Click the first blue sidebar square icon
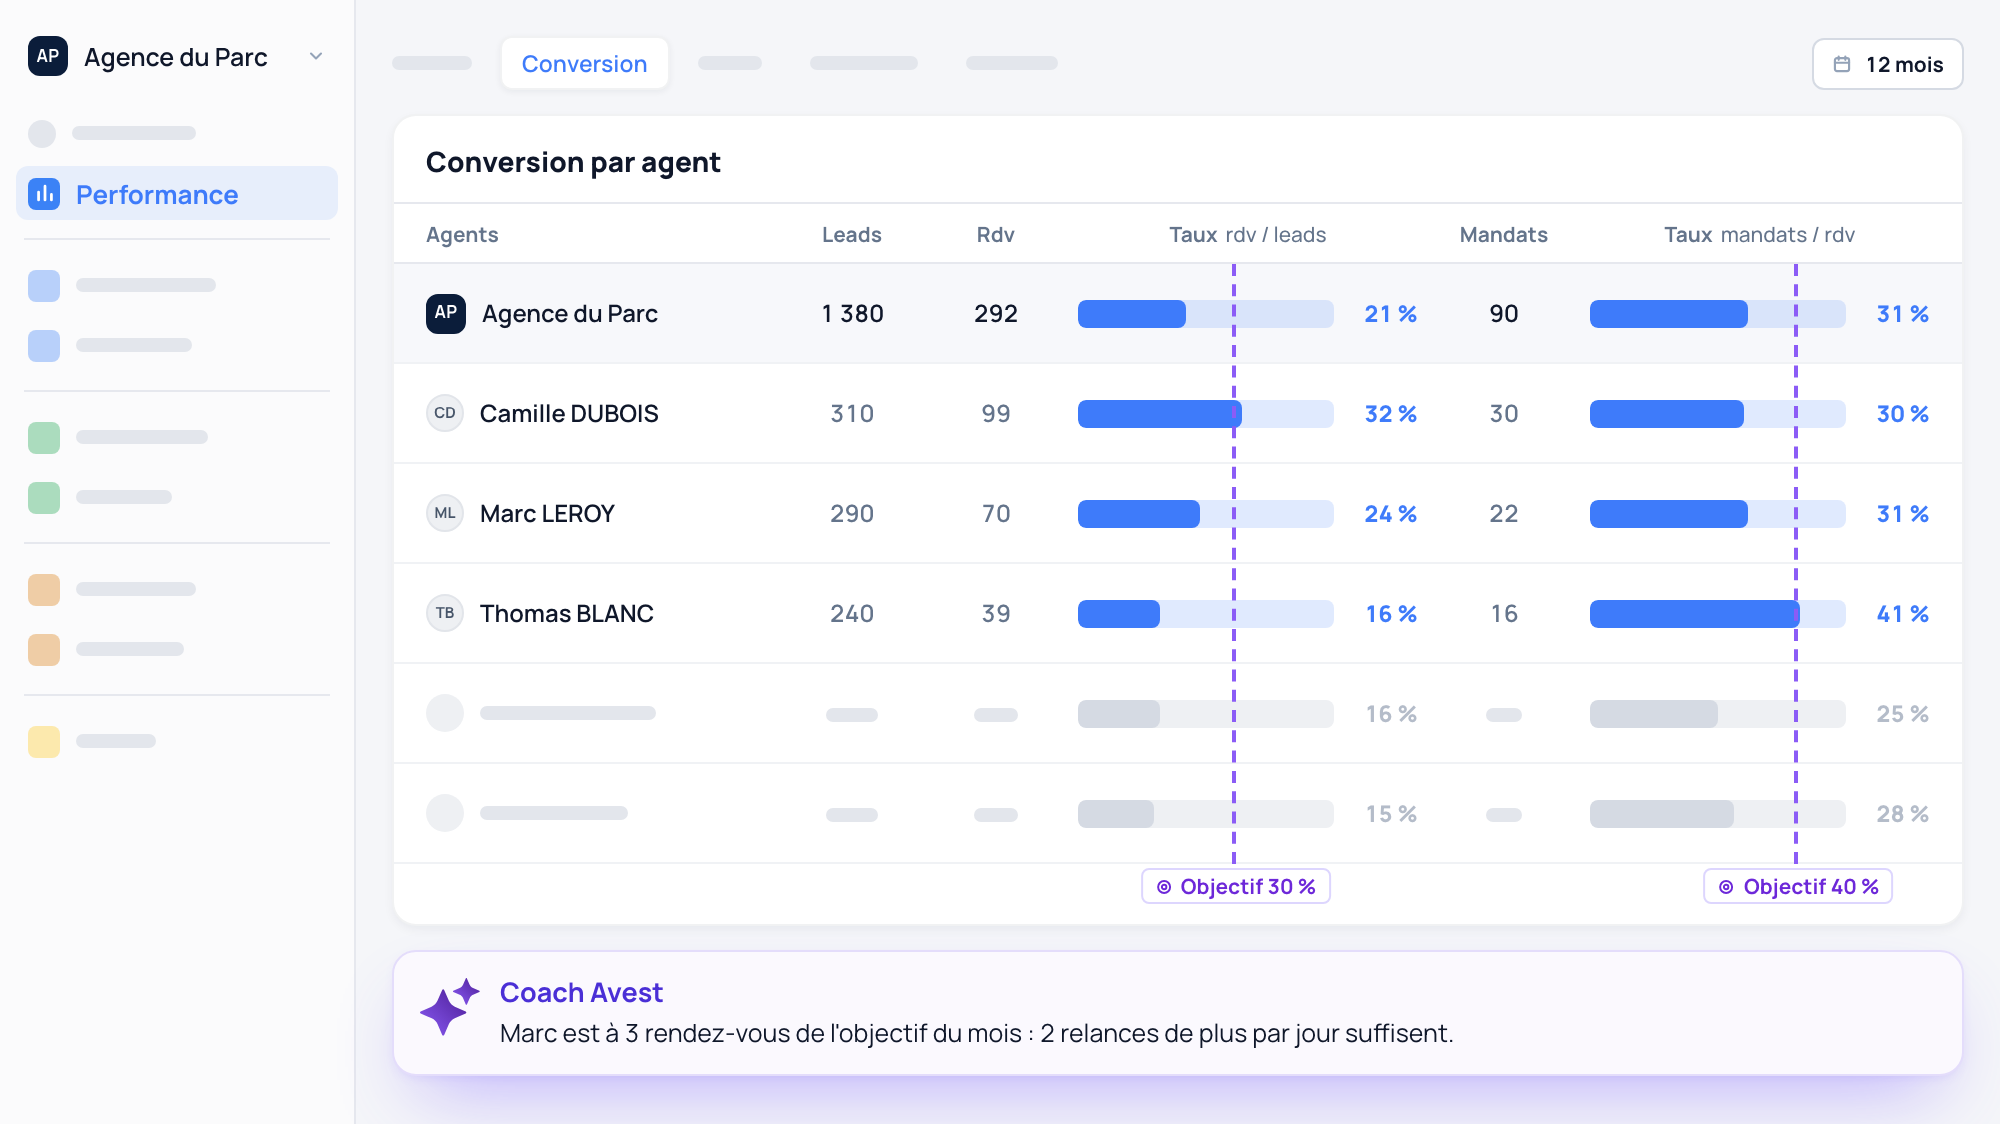Viewport: 2000px width, 1124px height. pos(44,286)
